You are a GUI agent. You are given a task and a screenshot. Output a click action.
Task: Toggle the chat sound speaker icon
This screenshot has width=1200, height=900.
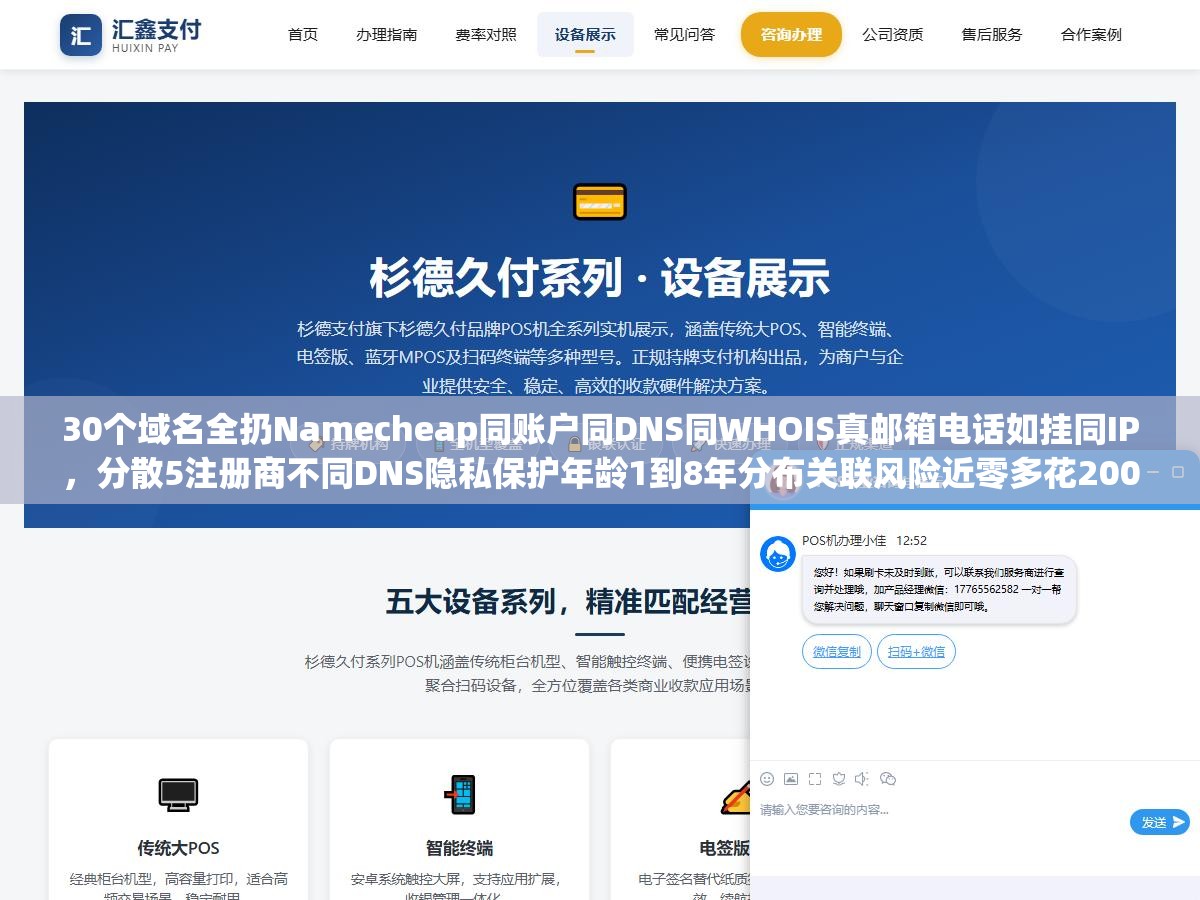(x=863, y=779)
